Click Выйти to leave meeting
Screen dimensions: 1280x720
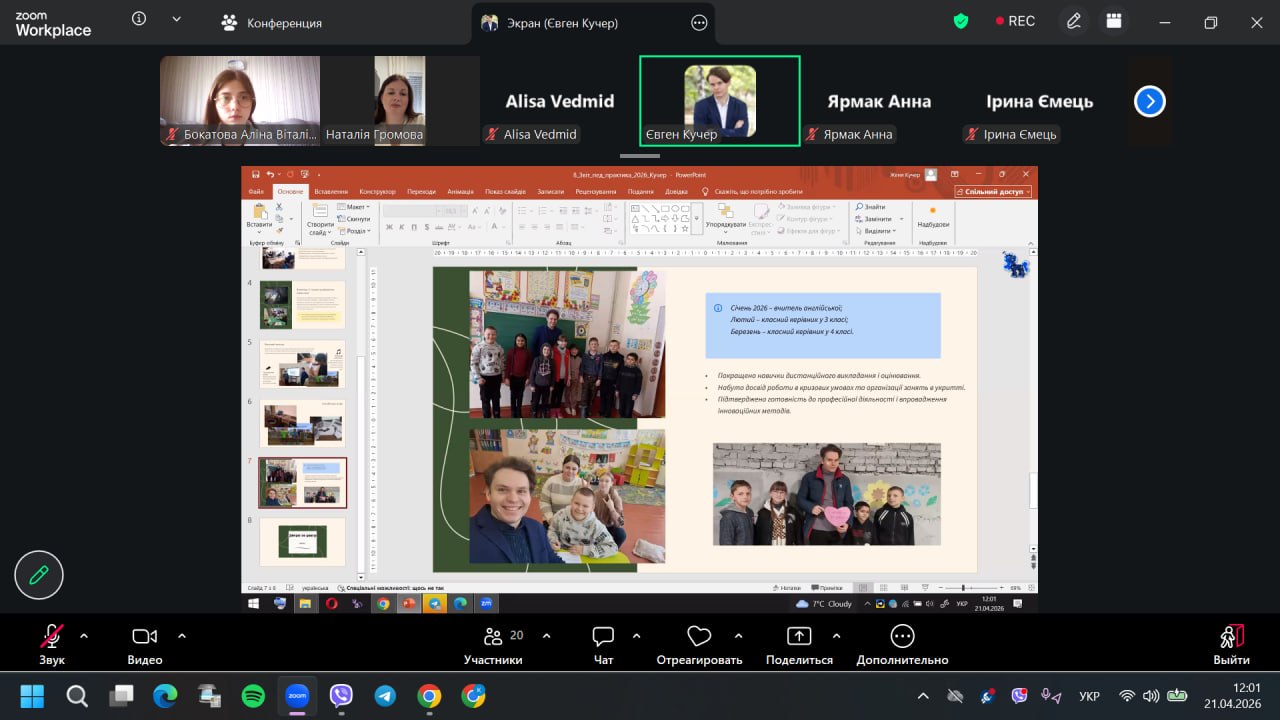[1231, 645]
